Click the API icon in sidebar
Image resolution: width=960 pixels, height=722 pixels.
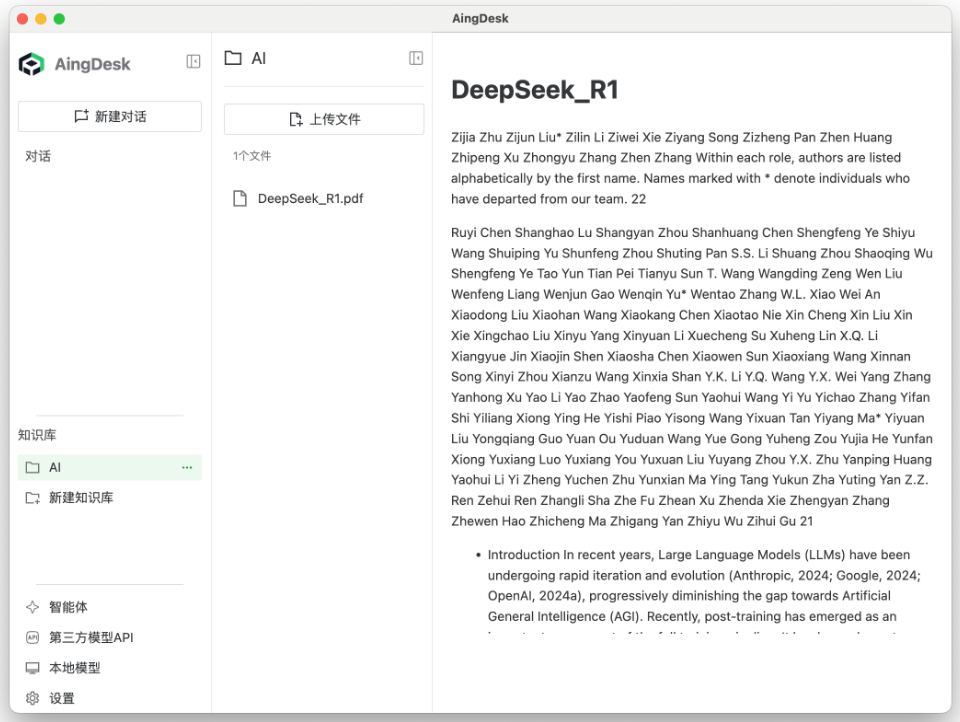coord(33,638)
